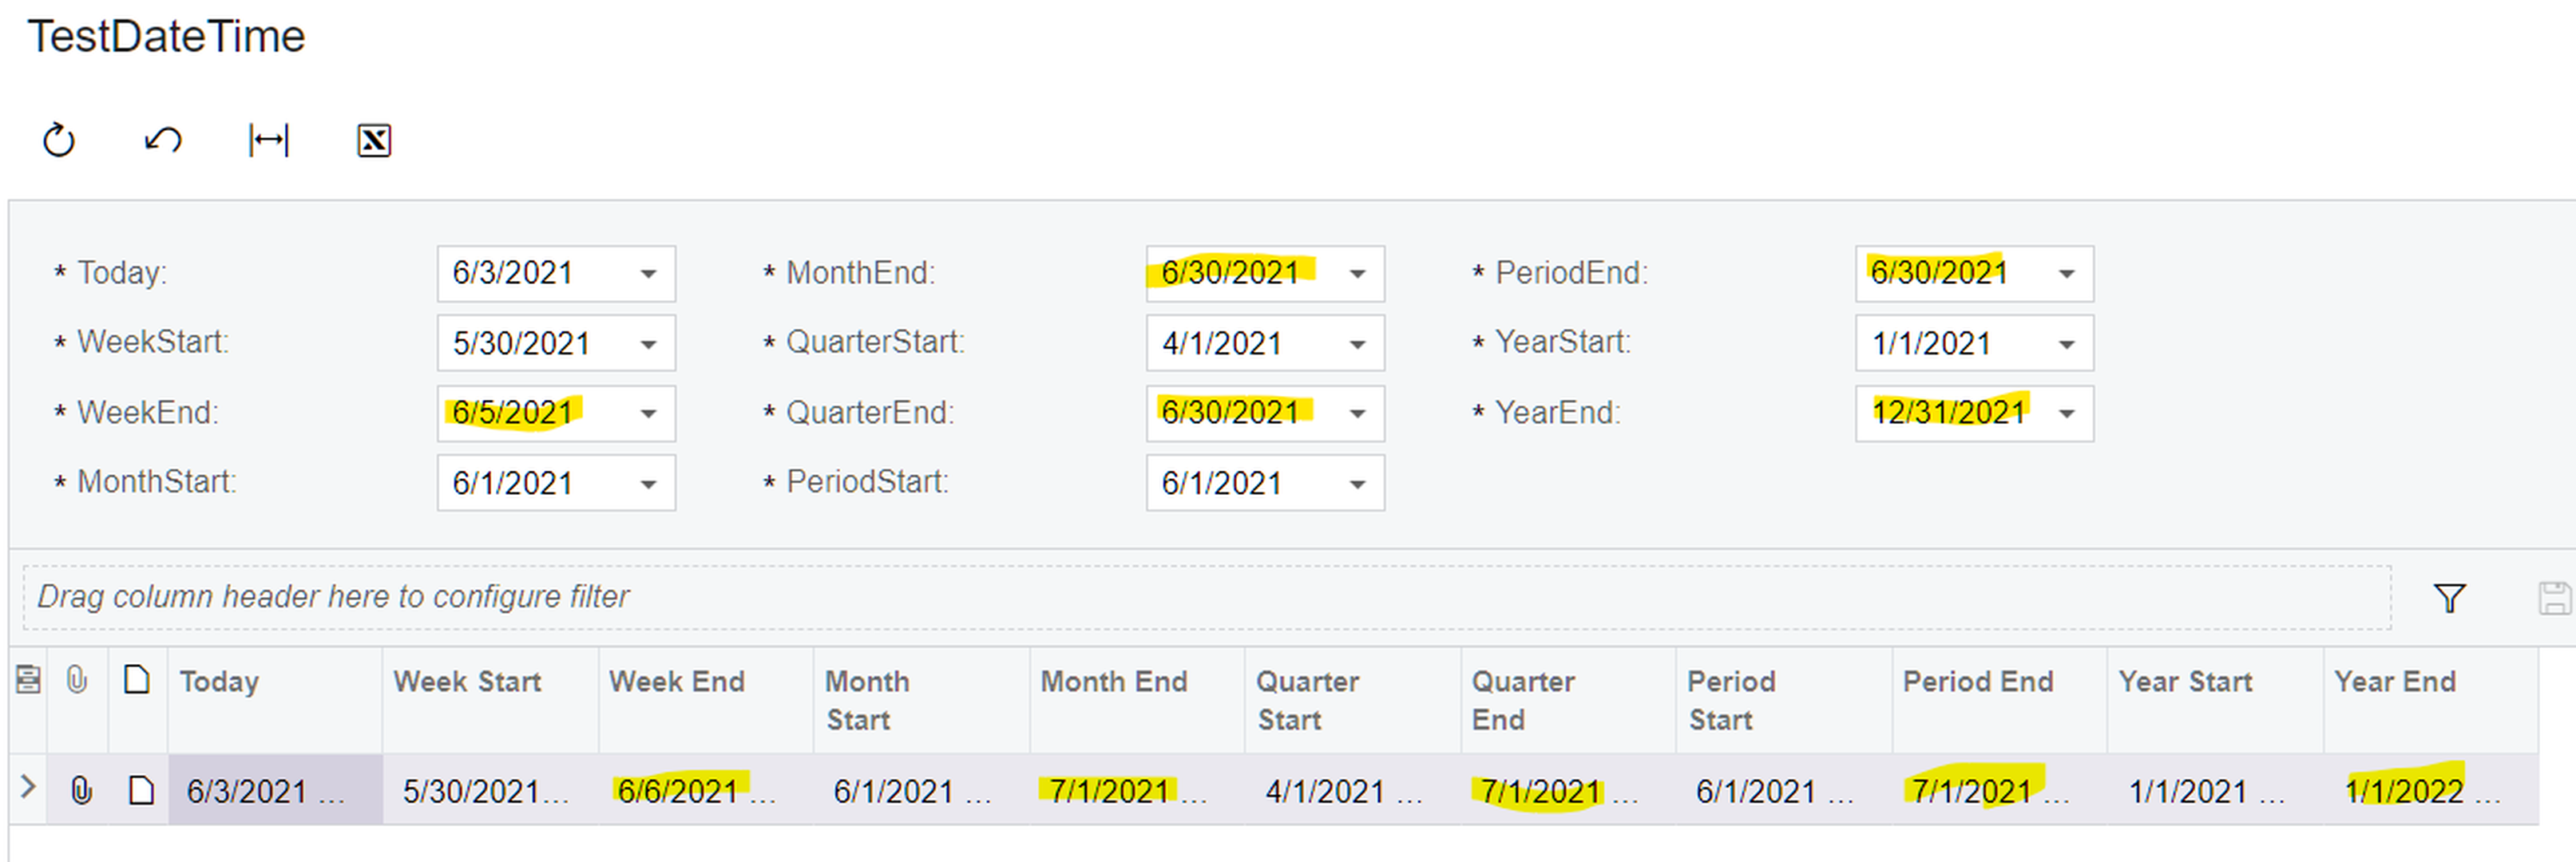Viewport: 2576px width, 862px height.
Task: Click the note icon in the grid row
Action: pos(141,791)
